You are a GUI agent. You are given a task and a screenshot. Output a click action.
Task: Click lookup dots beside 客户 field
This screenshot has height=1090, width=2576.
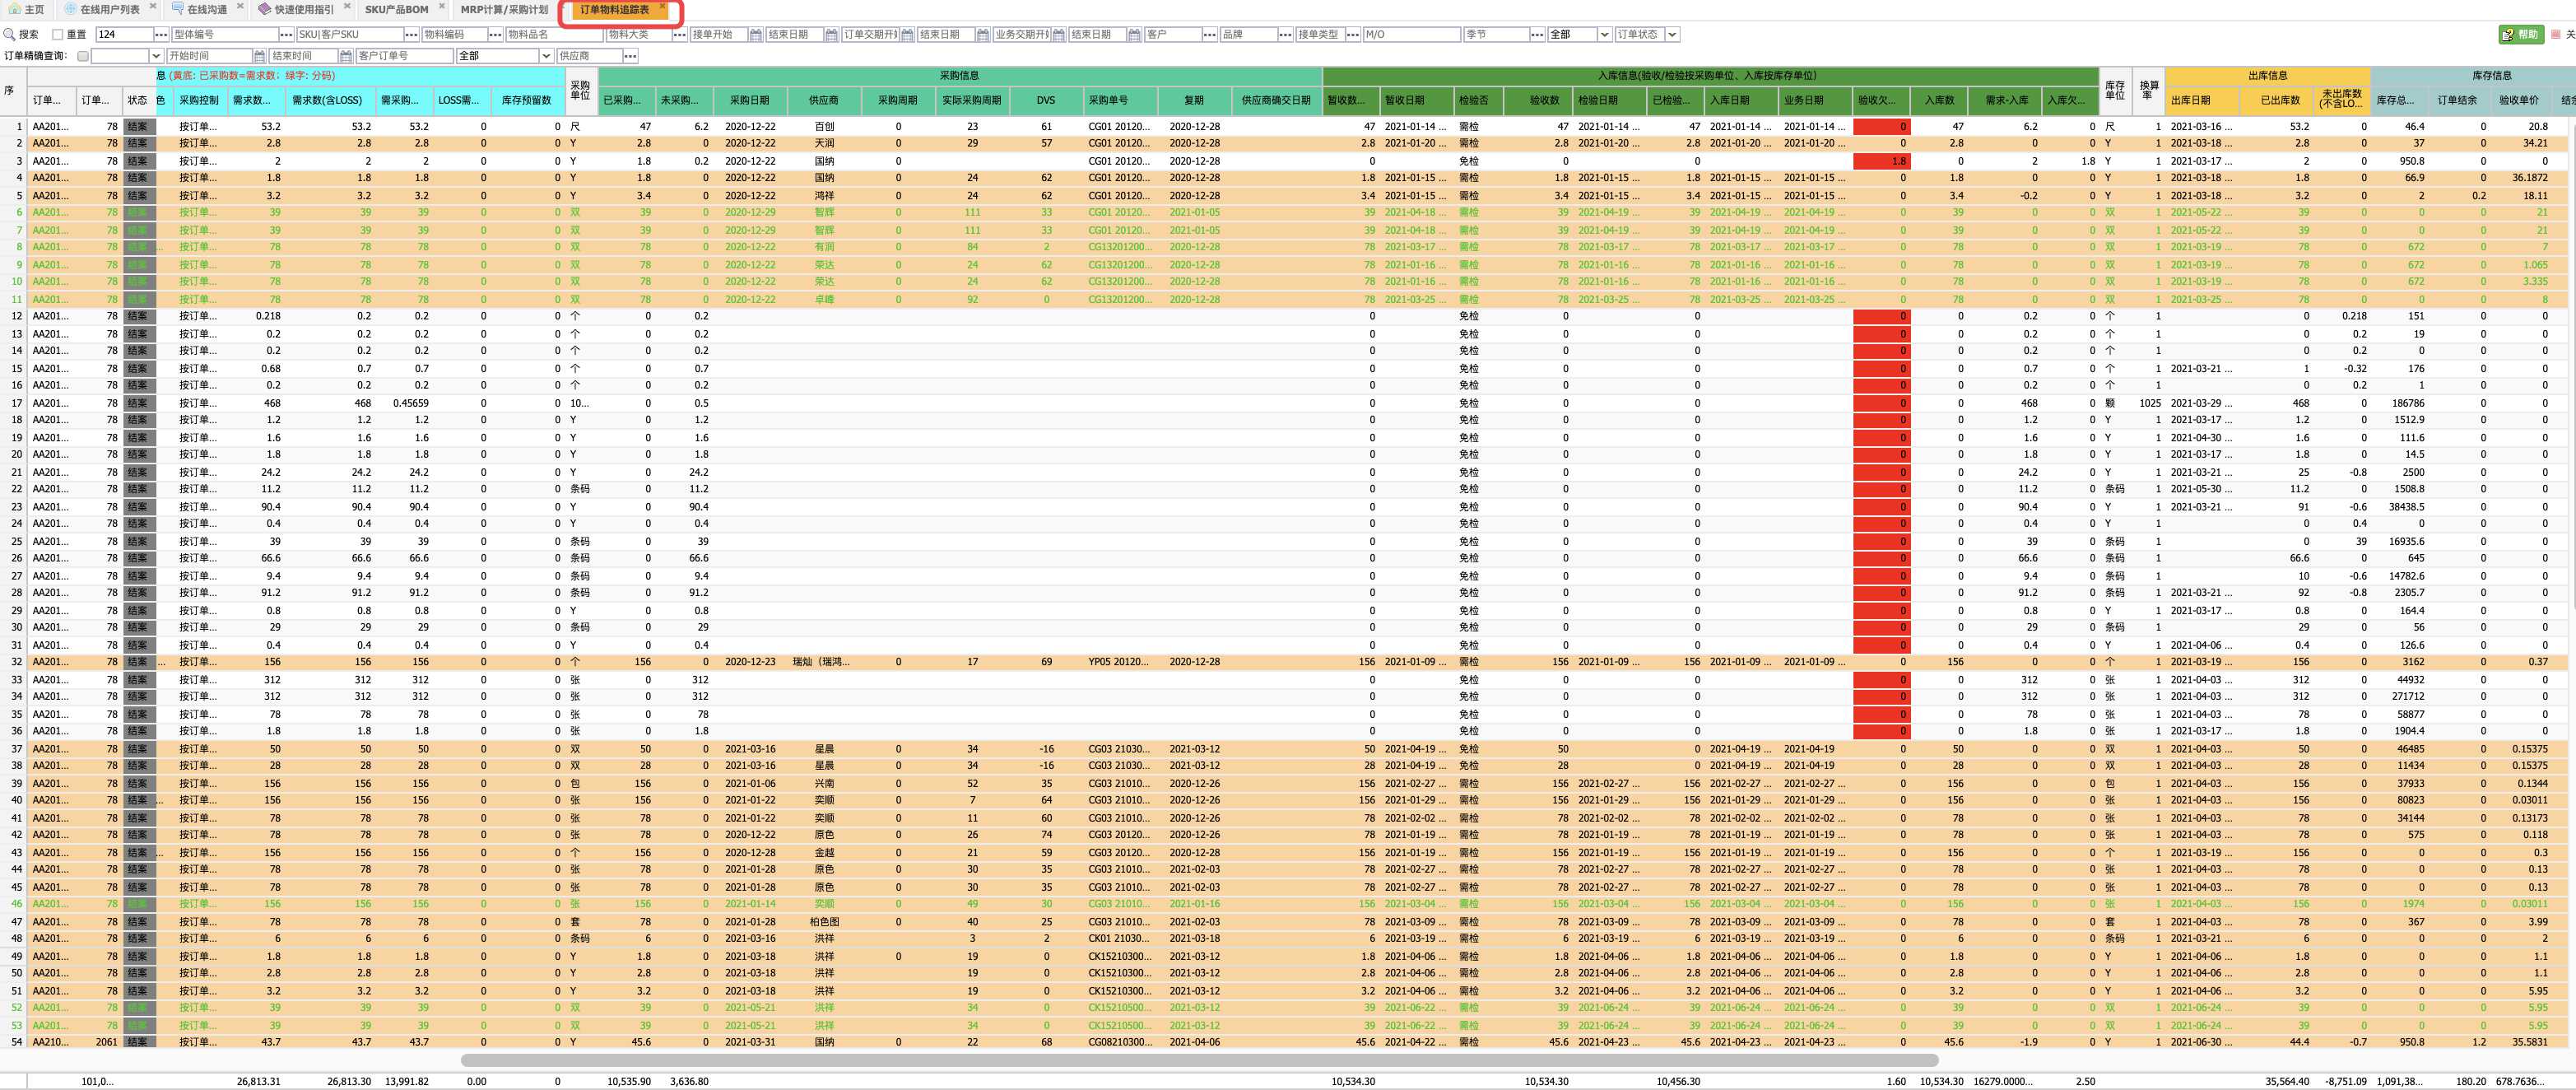coord(1209,34)
